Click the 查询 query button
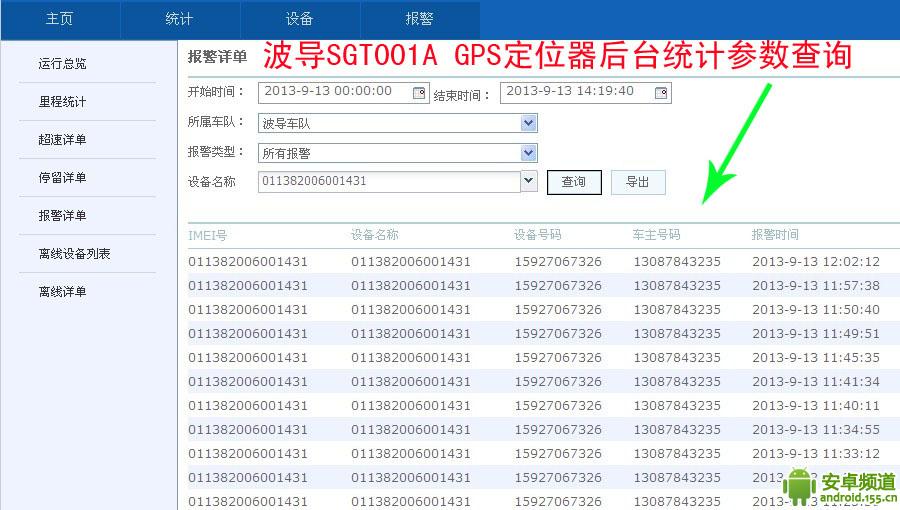Image resolution: width=900 pixels, height=510 pixels. tap(574, 182)
